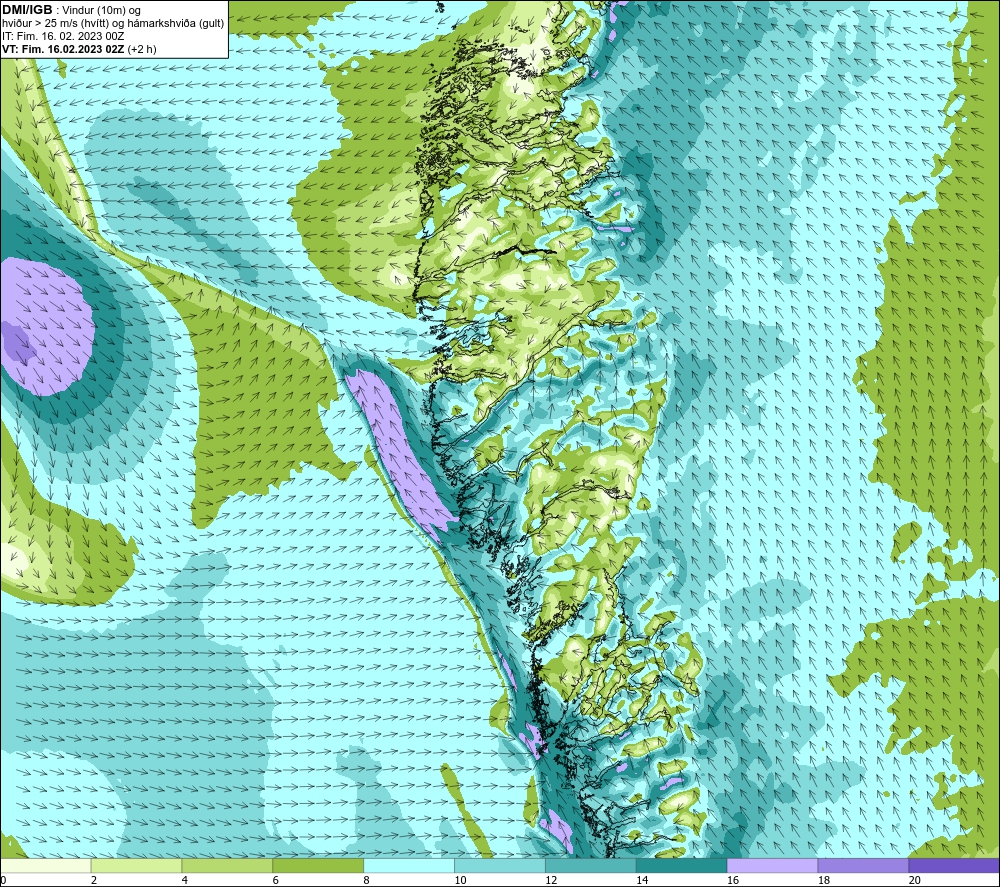This screenshot has height=887, width=1000.
Task: Click the cyan 10–12 m/s legend swatch
Action: [499, 865]
